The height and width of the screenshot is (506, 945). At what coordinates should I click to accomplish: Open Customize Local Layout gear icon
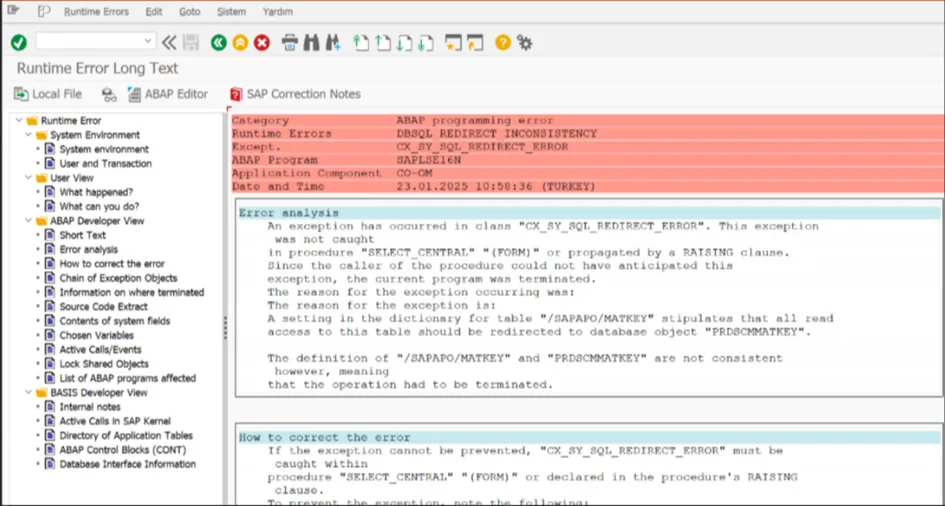point(524,42)
